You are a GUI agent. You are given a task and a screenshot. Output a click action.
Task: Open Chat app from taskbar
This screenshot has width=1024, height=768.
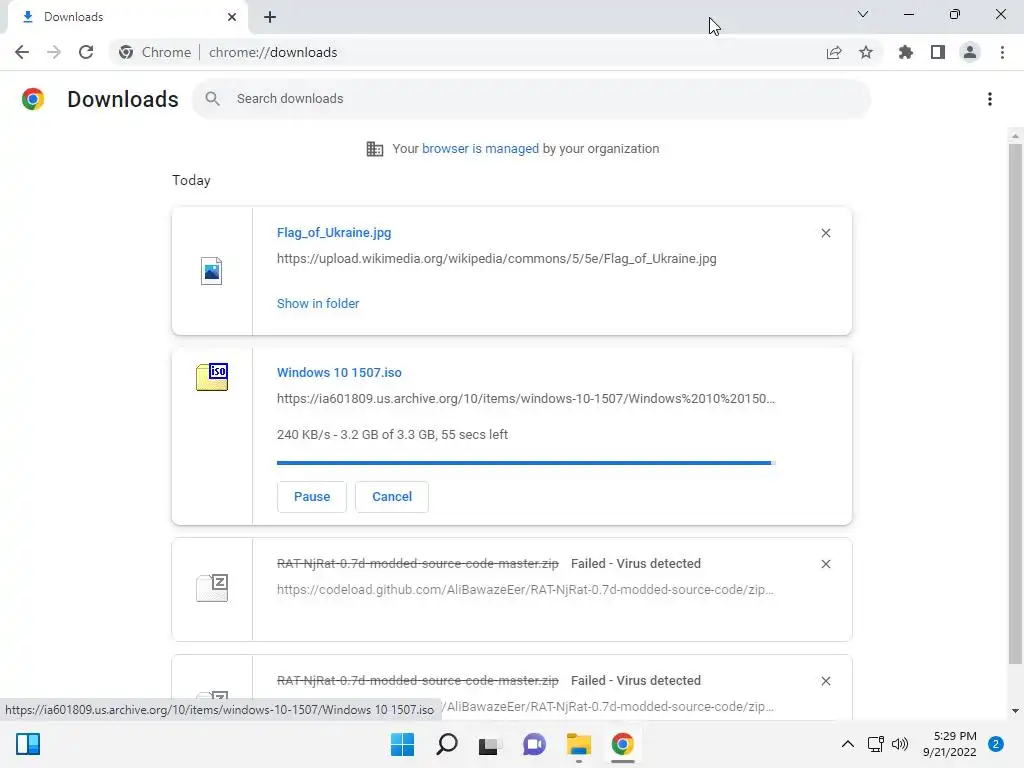coord(534,744)
